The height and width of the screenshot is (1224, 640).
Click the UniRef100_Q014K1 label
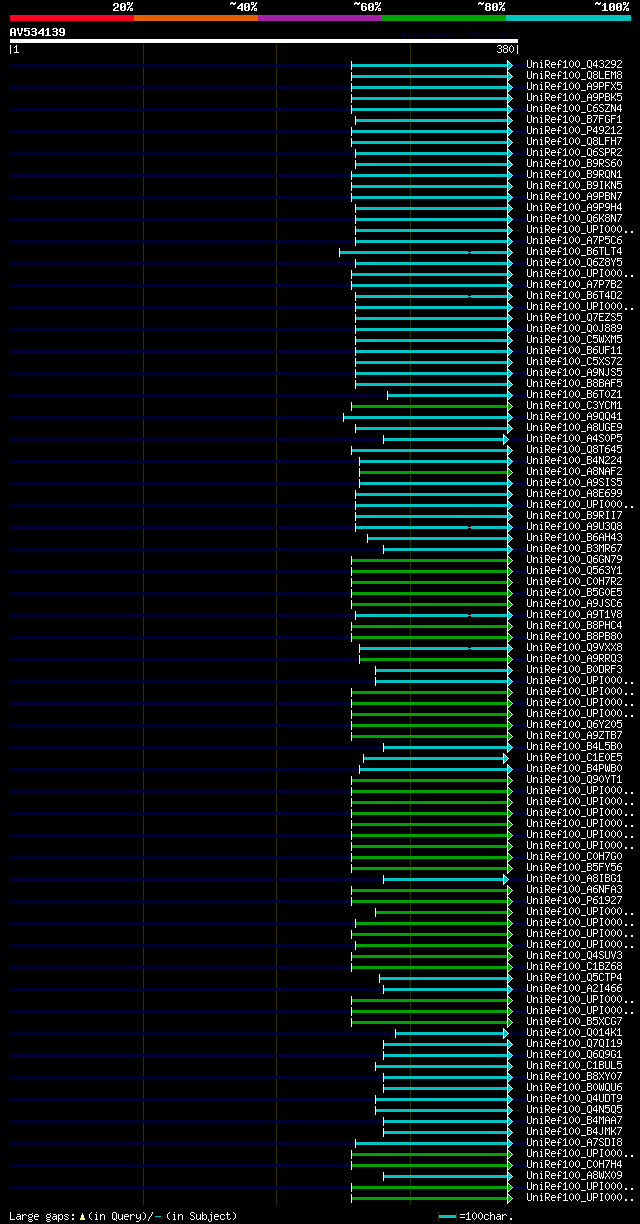(574, 1032)
